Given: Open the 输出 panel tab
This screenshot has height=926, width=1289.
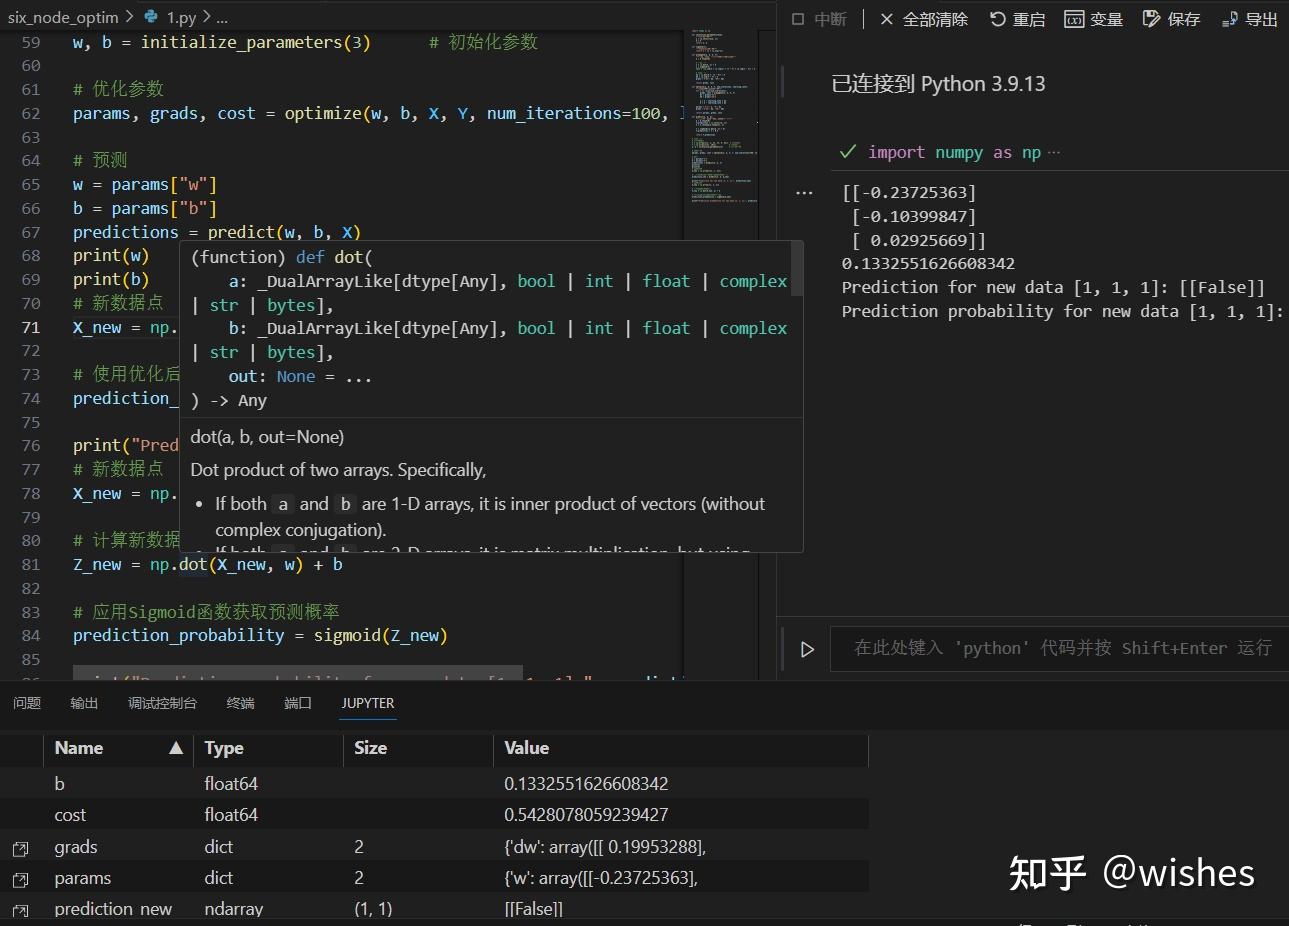Looking at the screenshot, I should point(83,703).
